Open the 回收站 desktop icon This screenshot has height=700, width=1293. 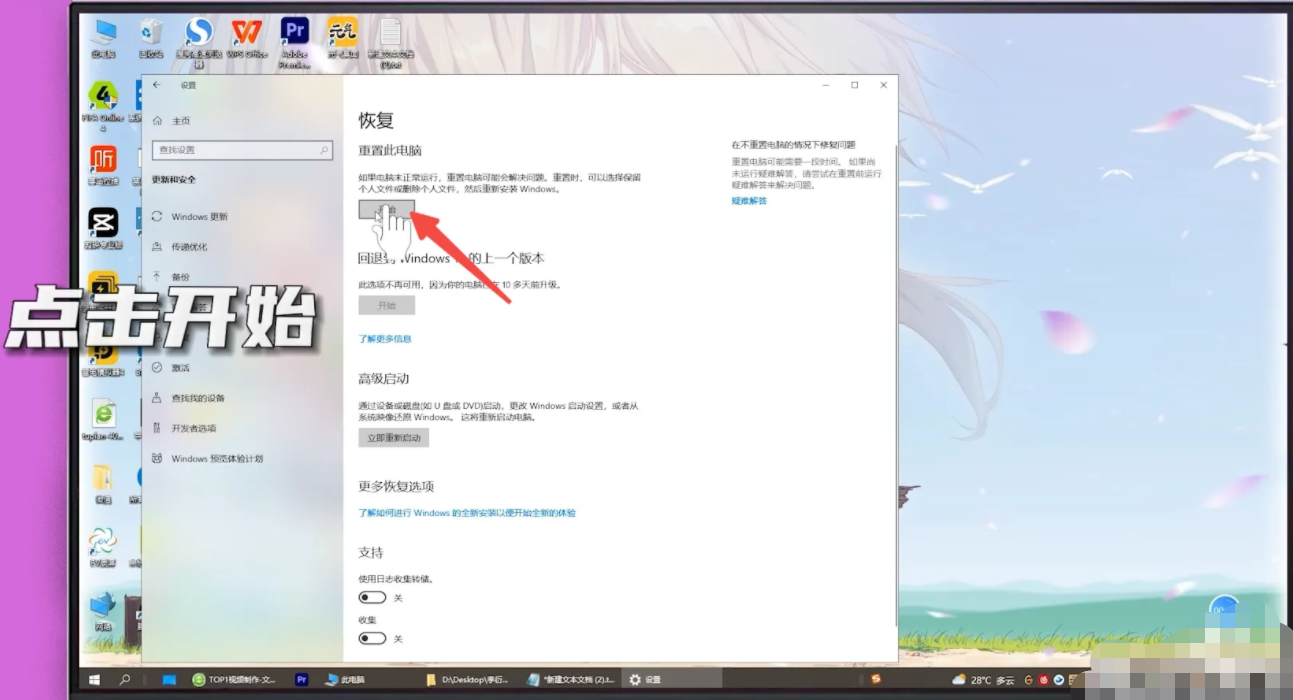click(151, 37)
